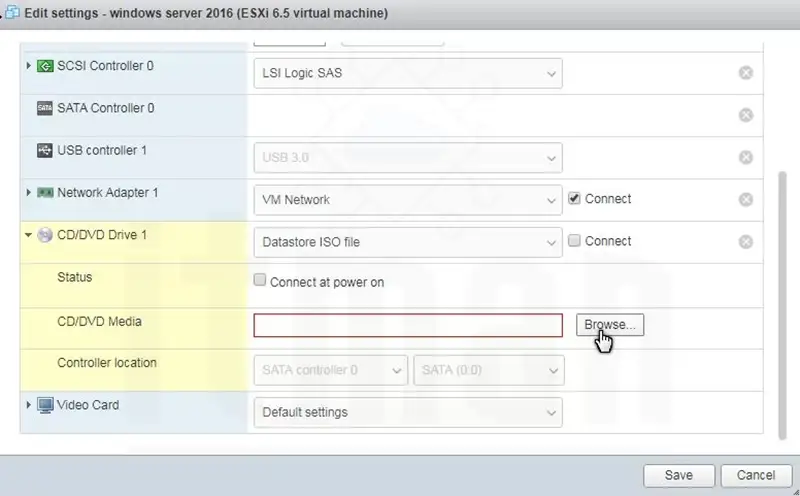Open the Datastore ISO file dropdown
Screen dimensions: 800x496
click(x=408, y=242)
